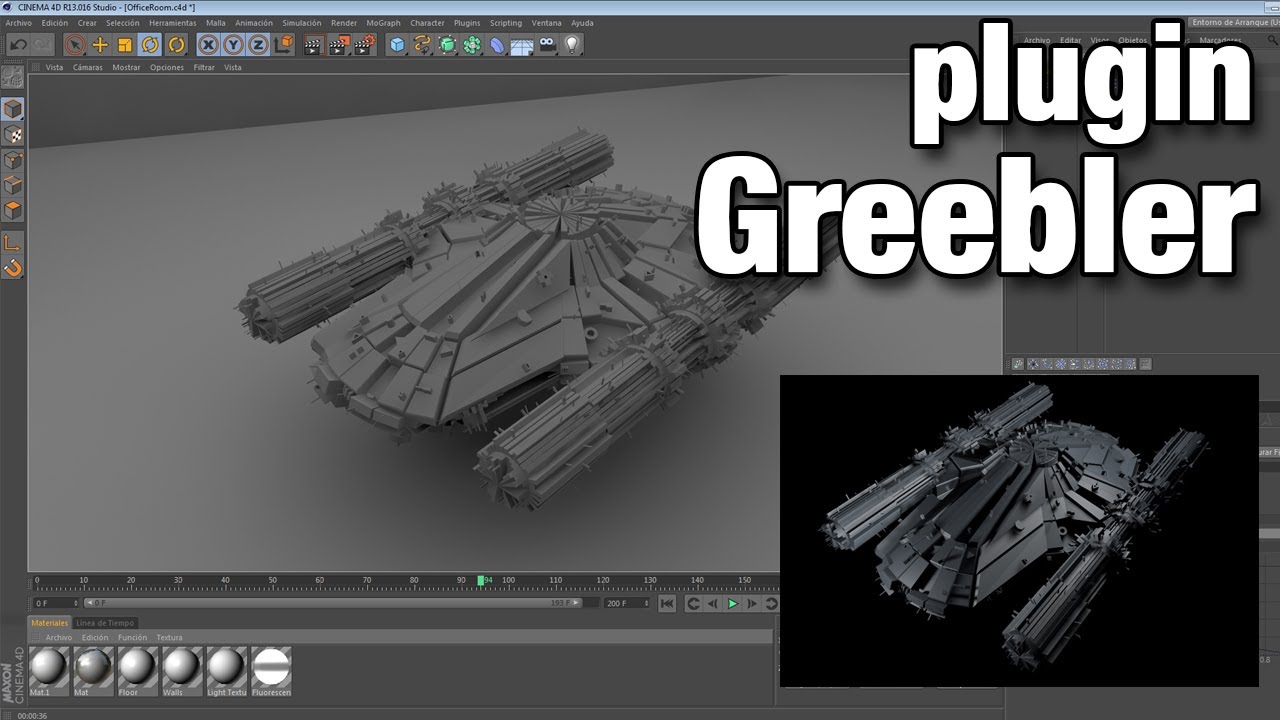Step to previous frame button

pyautogui.click(x=713, y=604)
